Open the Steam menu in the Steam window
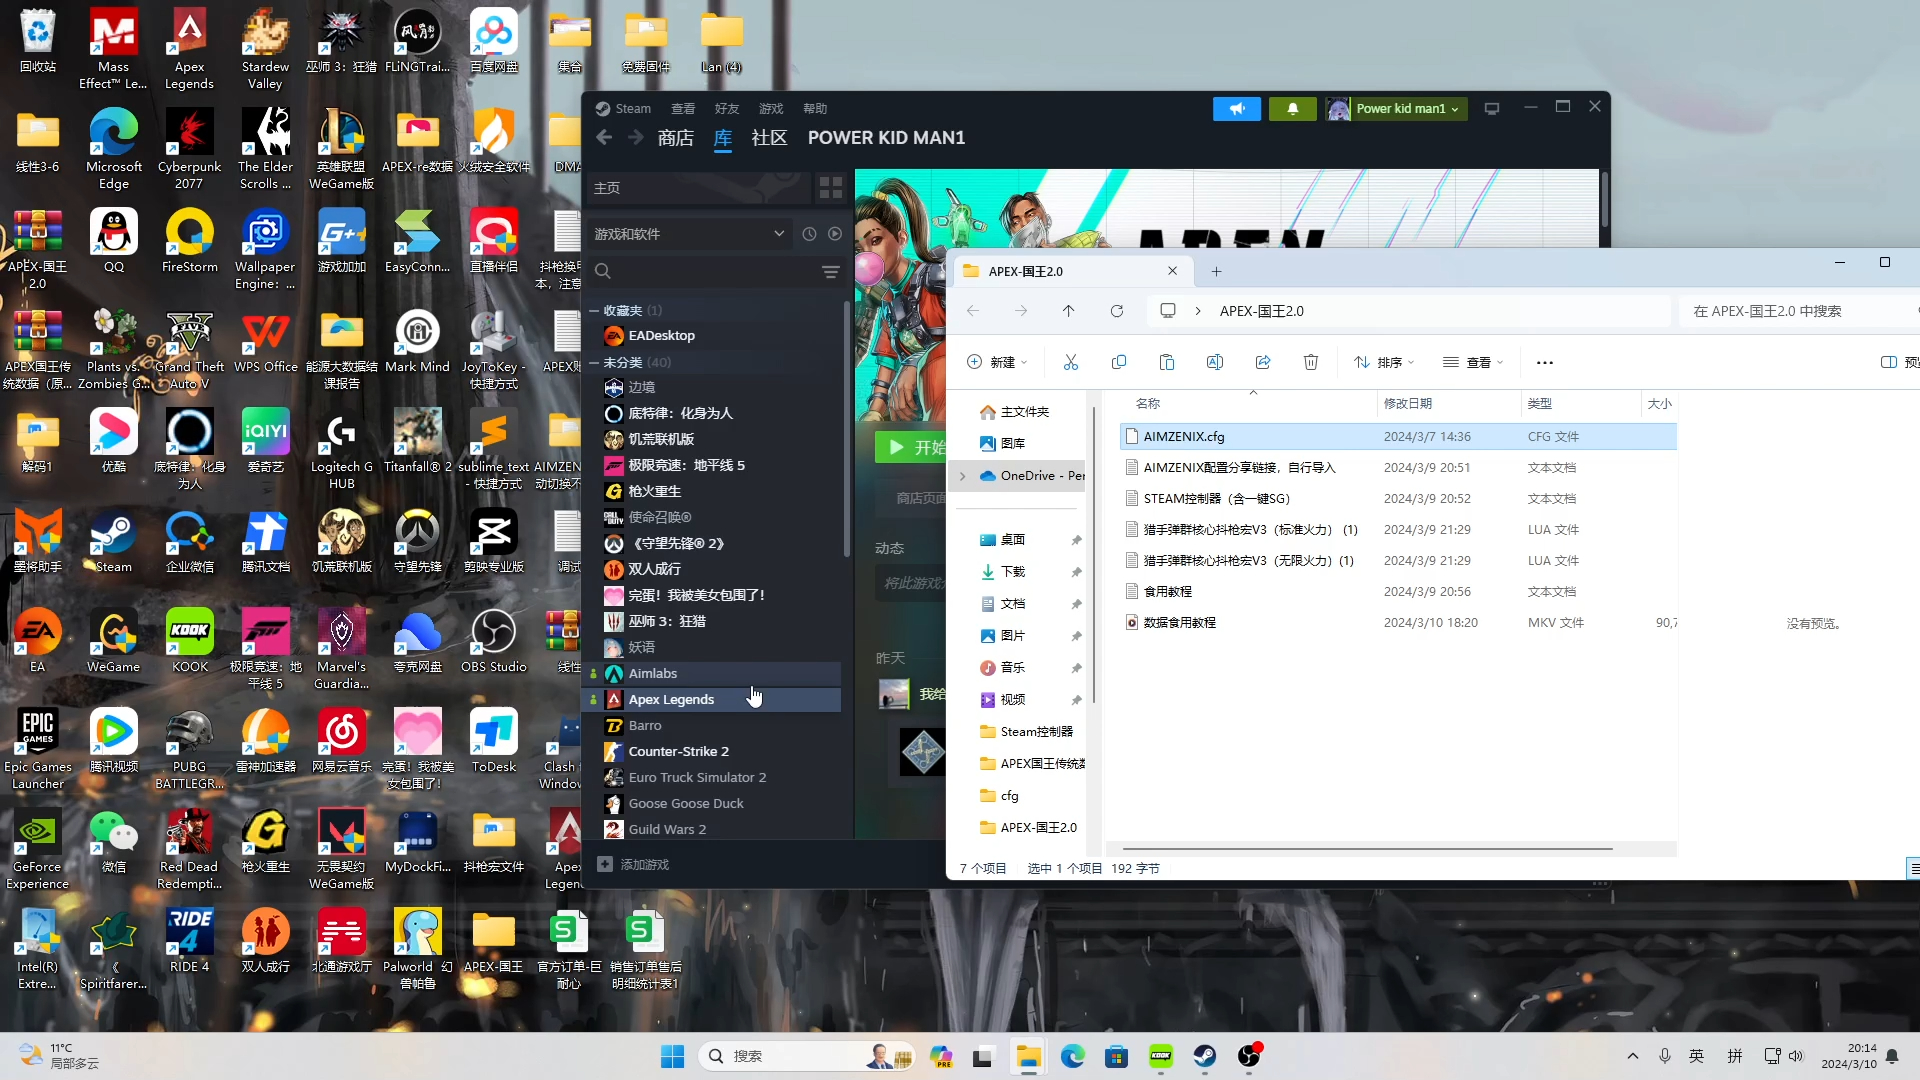 (x=623, y=109)
